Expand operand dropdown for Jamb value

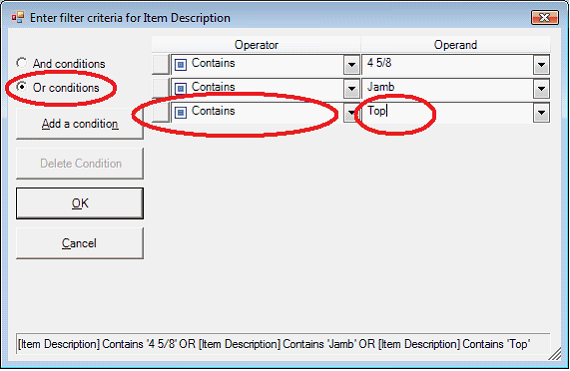(541, 89)
